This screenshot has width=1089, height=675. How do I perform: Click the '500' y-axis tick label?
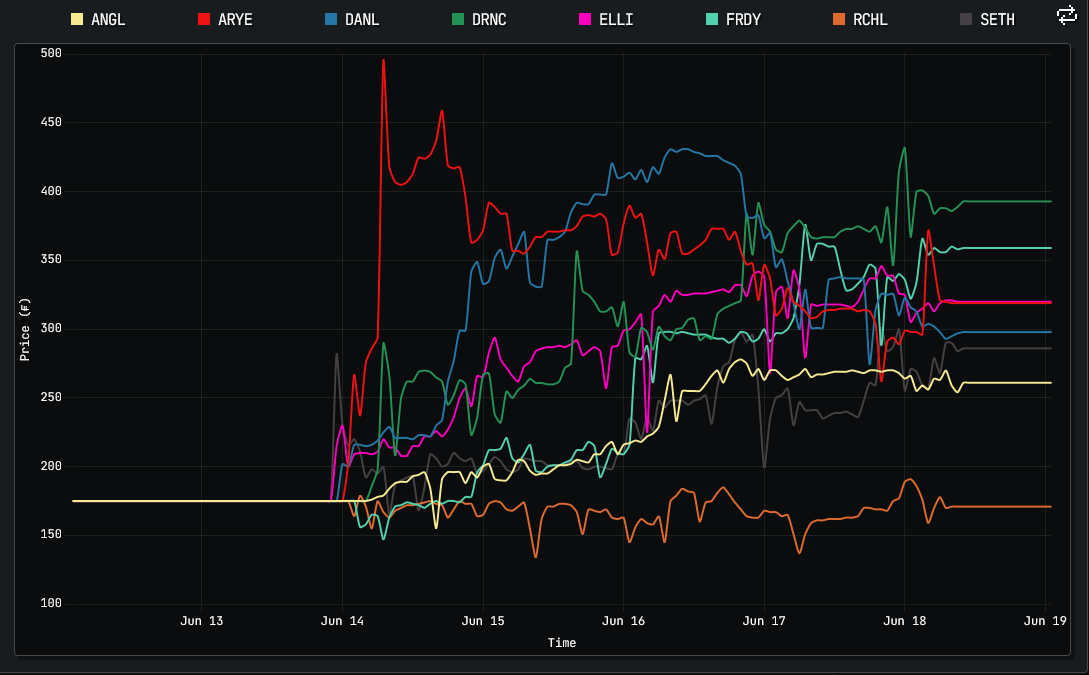[51, 53]
